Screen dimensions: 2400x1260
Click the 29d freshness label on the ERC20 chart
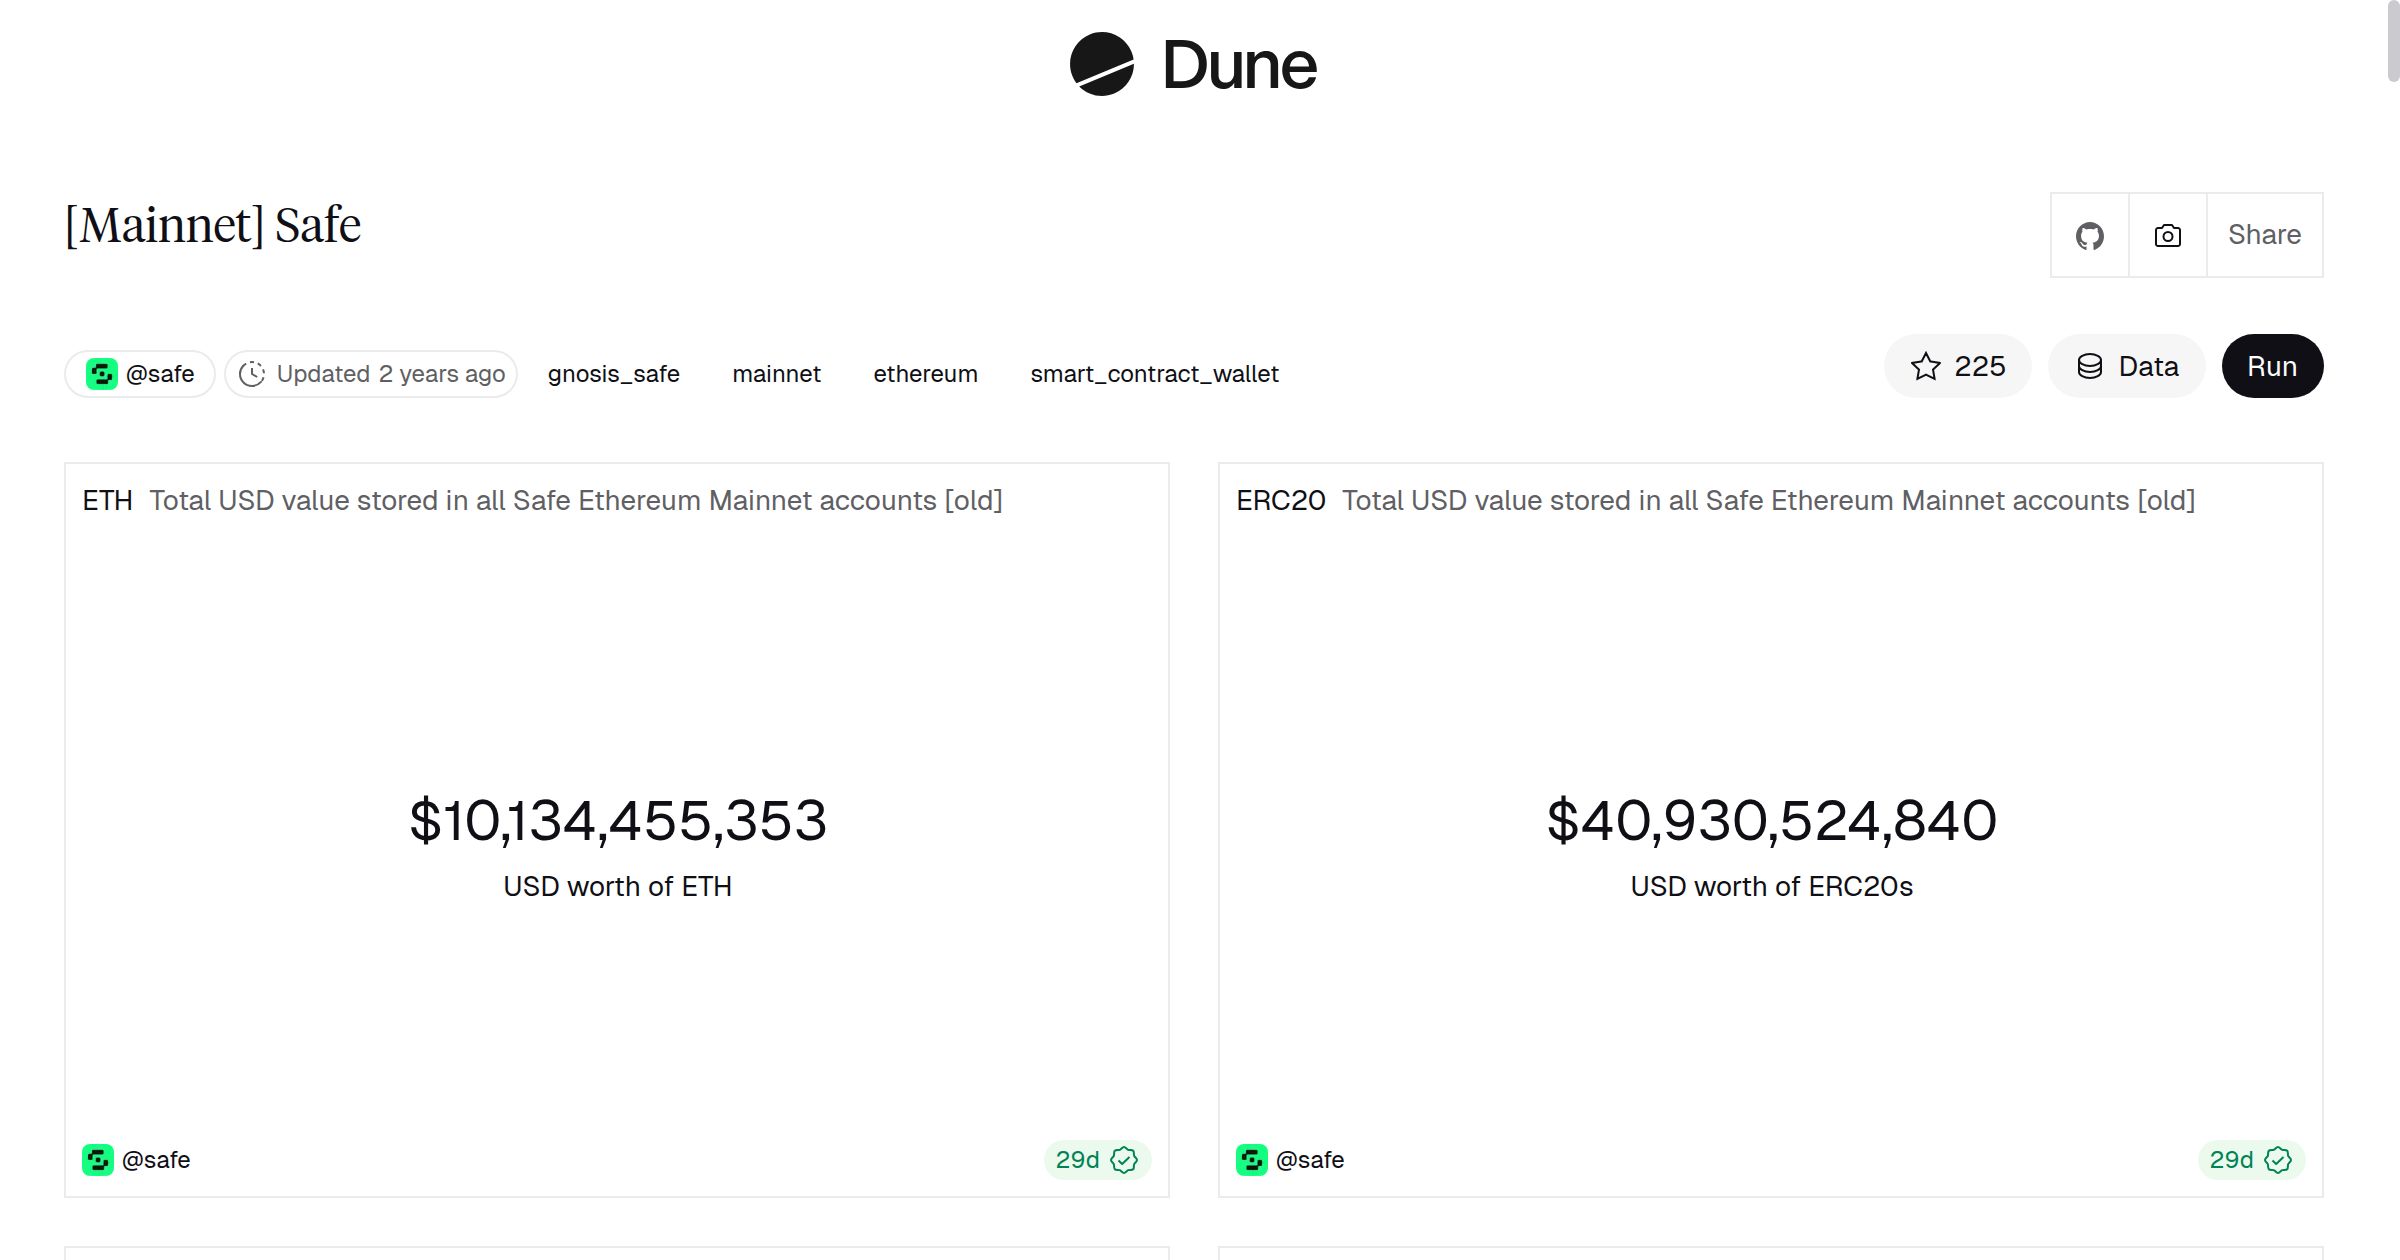click(2232, 1160)
